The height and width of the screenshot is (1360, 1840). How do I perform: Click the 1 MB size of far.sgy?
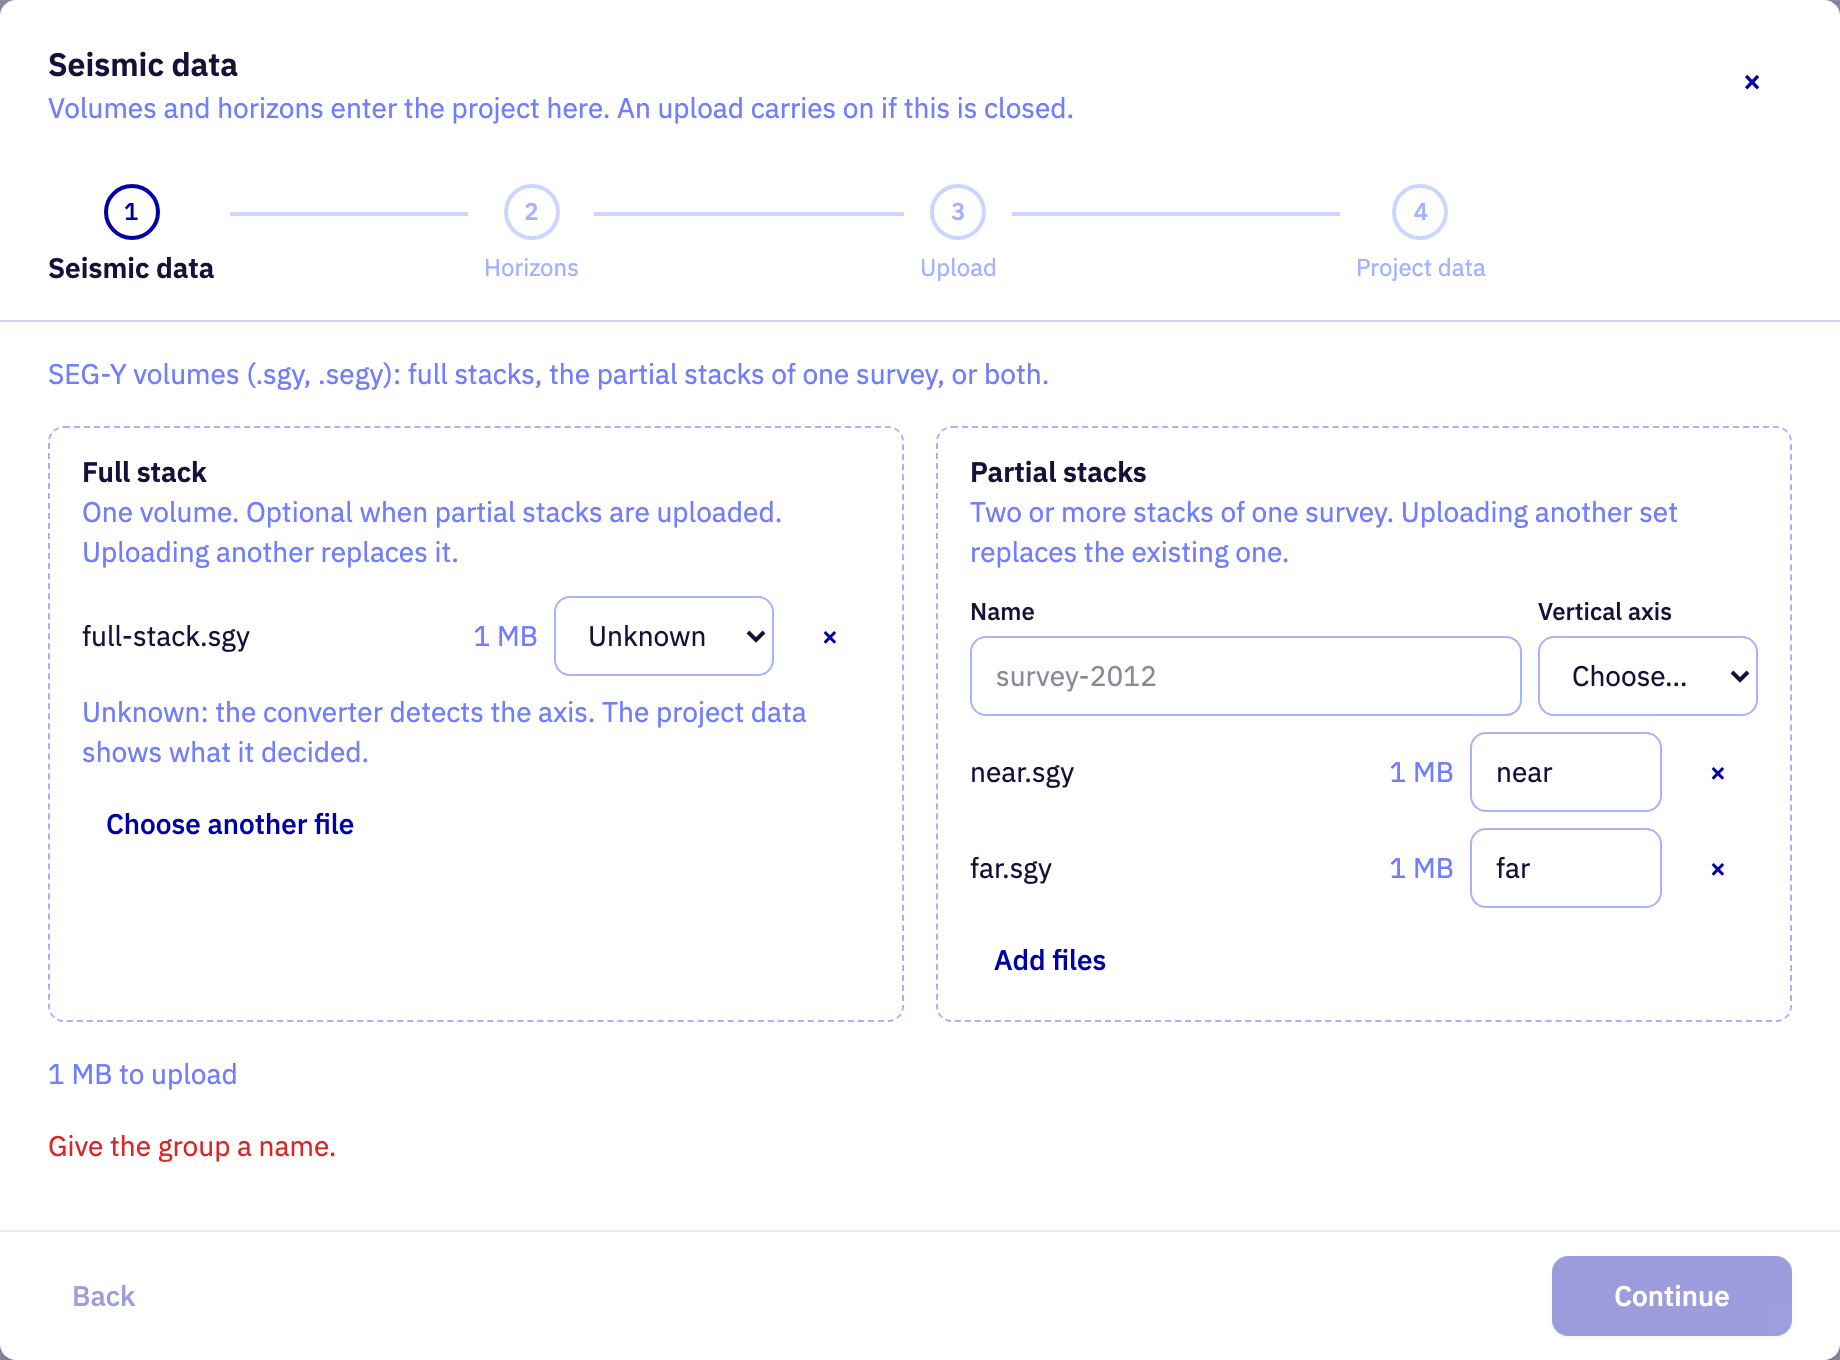point(1421,869)
